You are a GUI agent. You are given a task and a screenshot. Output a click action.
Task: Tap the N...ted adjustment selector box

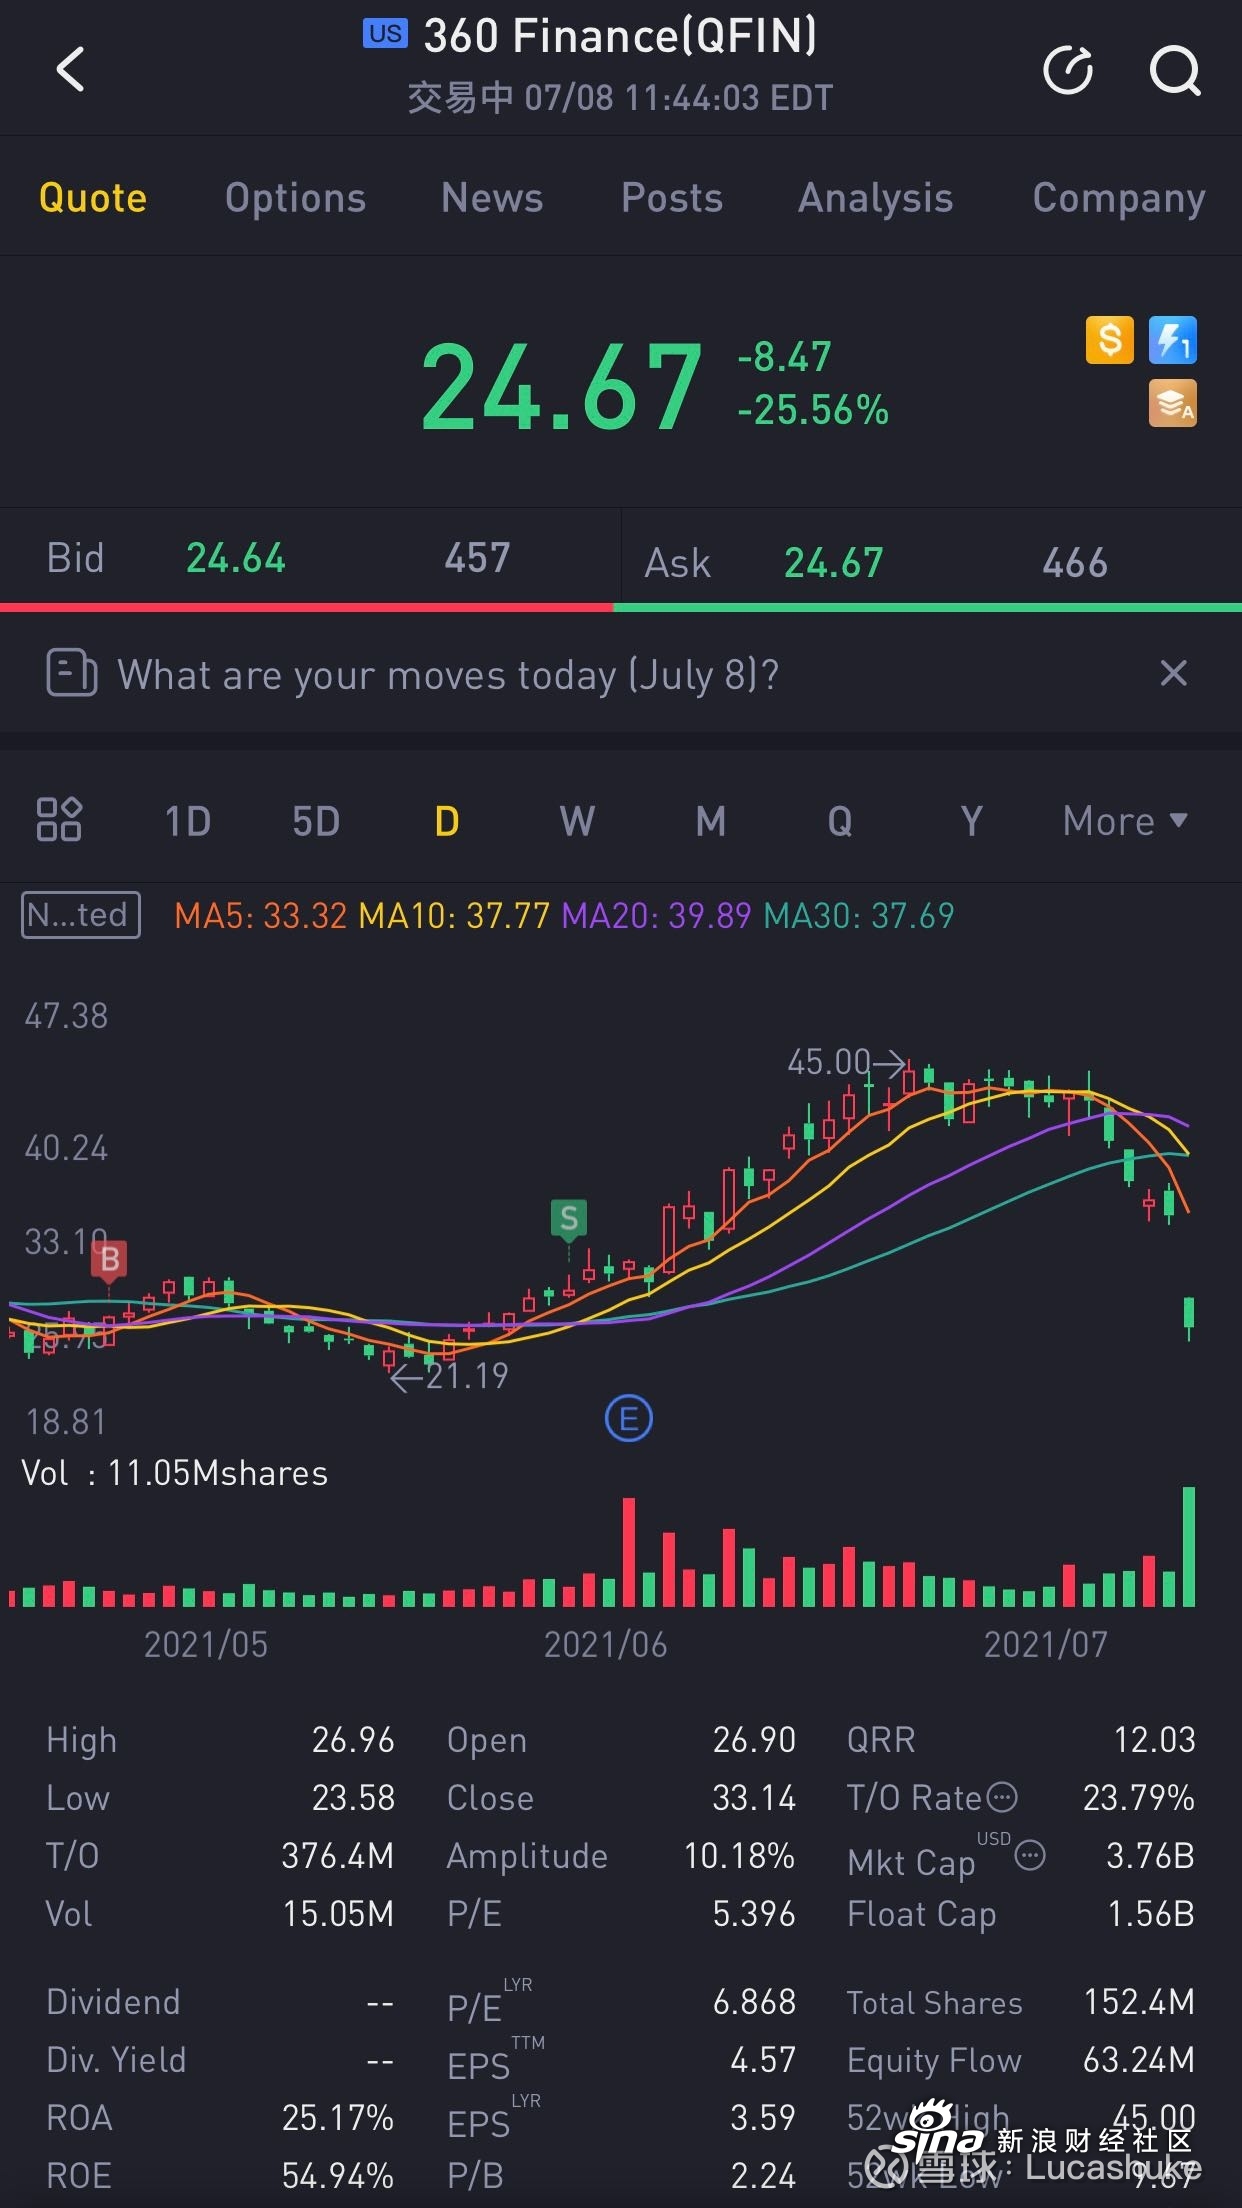point(81,915)
